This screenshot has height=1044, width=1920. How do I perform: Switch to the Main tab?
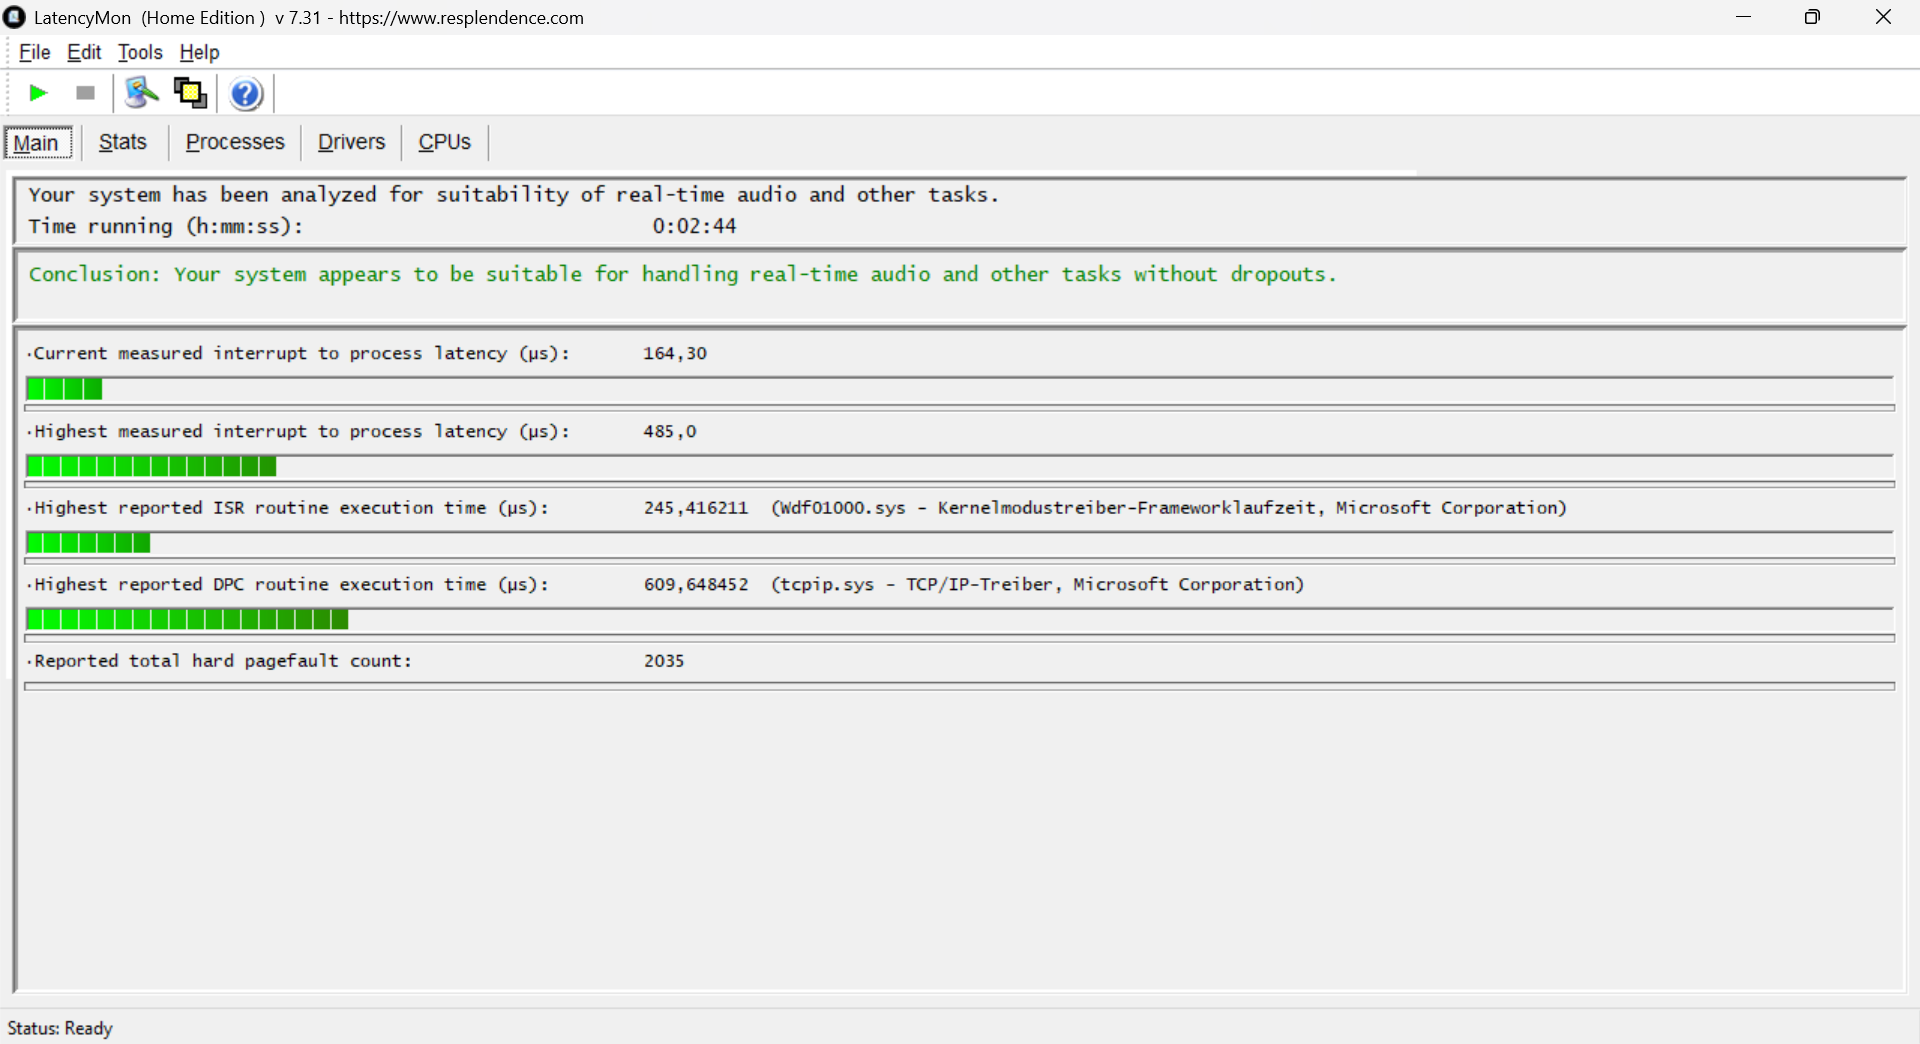click(37, 143)
